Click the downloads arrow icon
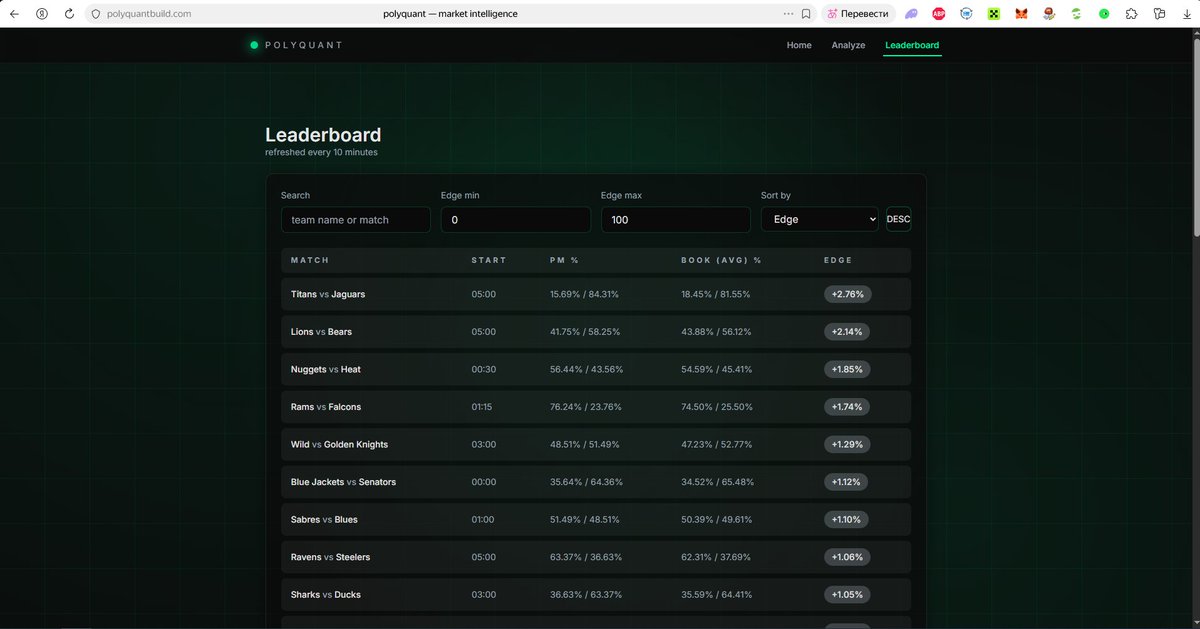1200x629 pixels. click(x=1187, y=14)
